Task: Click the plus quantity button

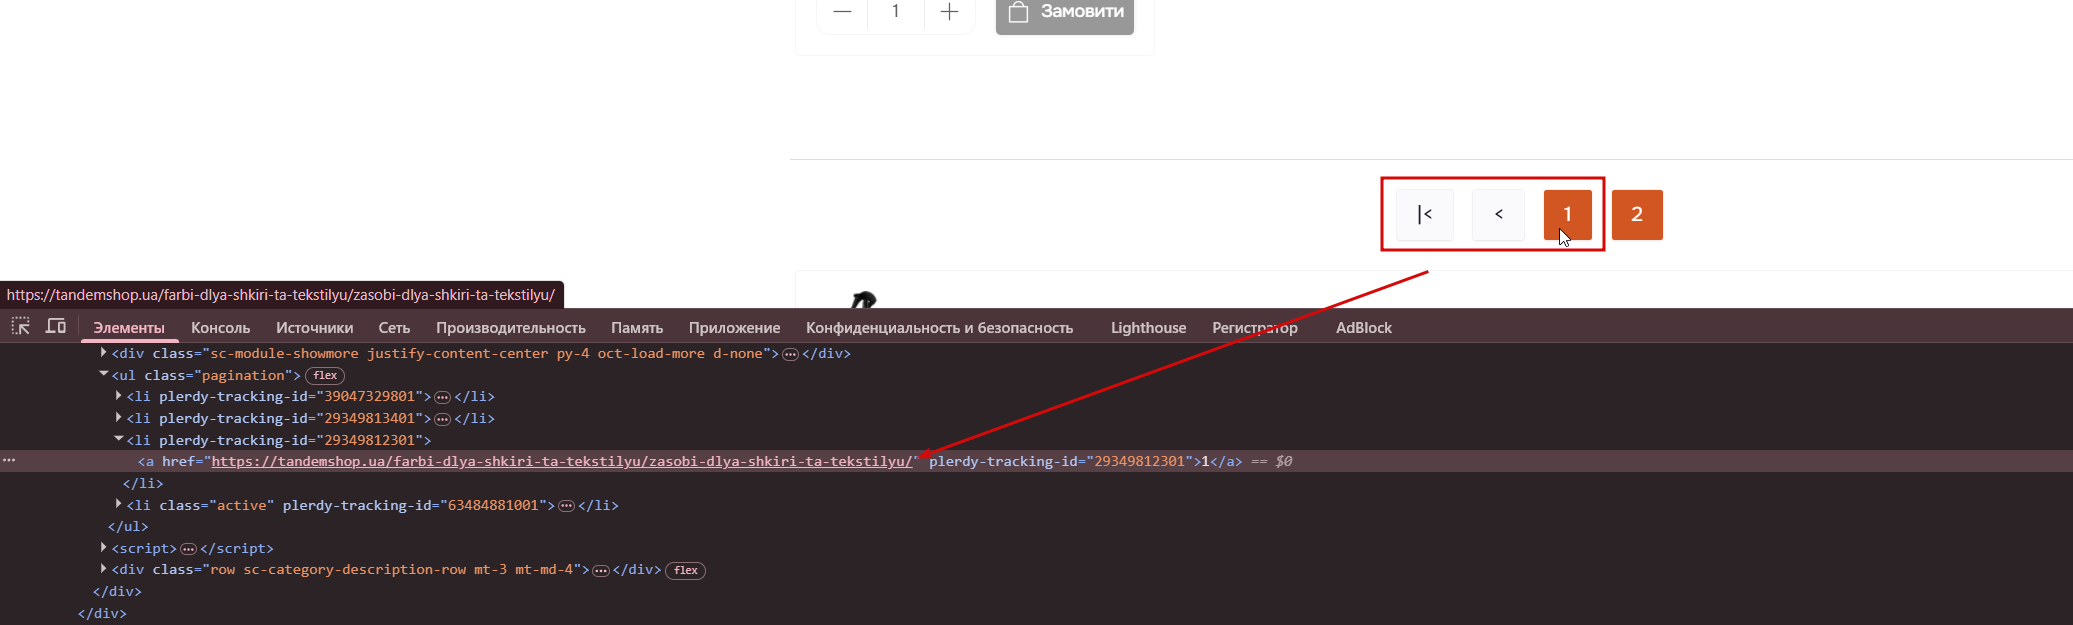Action: point(949,12)
